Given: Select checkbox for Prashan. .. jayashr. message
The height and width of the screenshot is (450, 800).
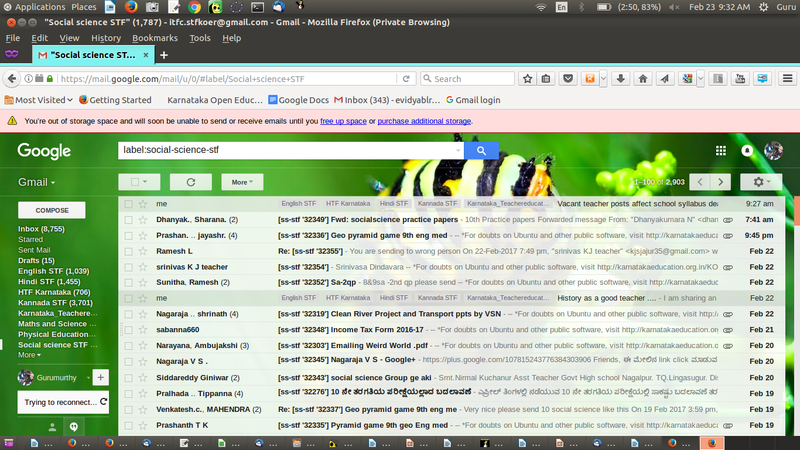Looking at the screenshot, I should click(128, 236).
